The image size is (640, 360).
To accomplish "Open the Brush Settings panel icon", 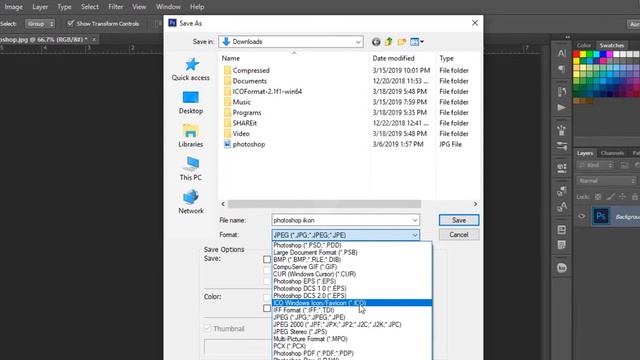I will (562, 130).
